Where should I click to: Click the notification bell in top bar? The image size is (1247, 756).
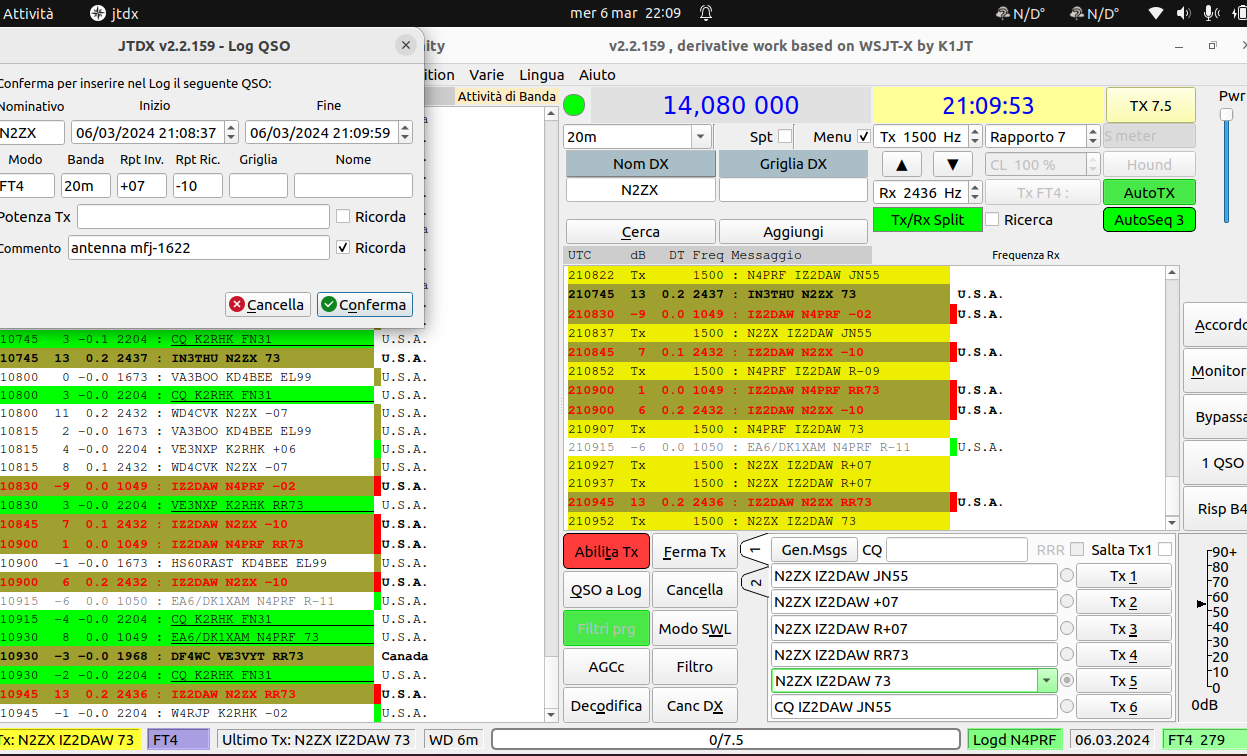(706, 13)
